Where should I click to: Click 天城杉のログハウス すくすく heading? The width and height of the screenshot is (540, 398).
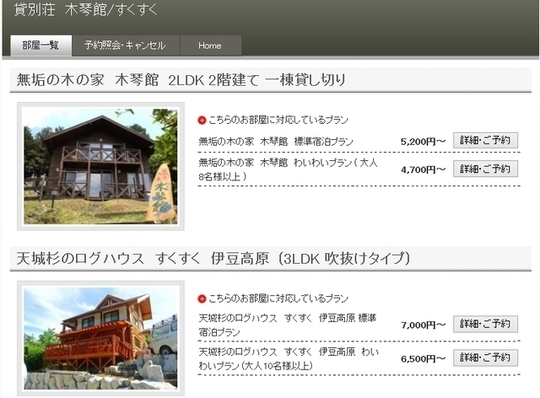tap(213, 259)
